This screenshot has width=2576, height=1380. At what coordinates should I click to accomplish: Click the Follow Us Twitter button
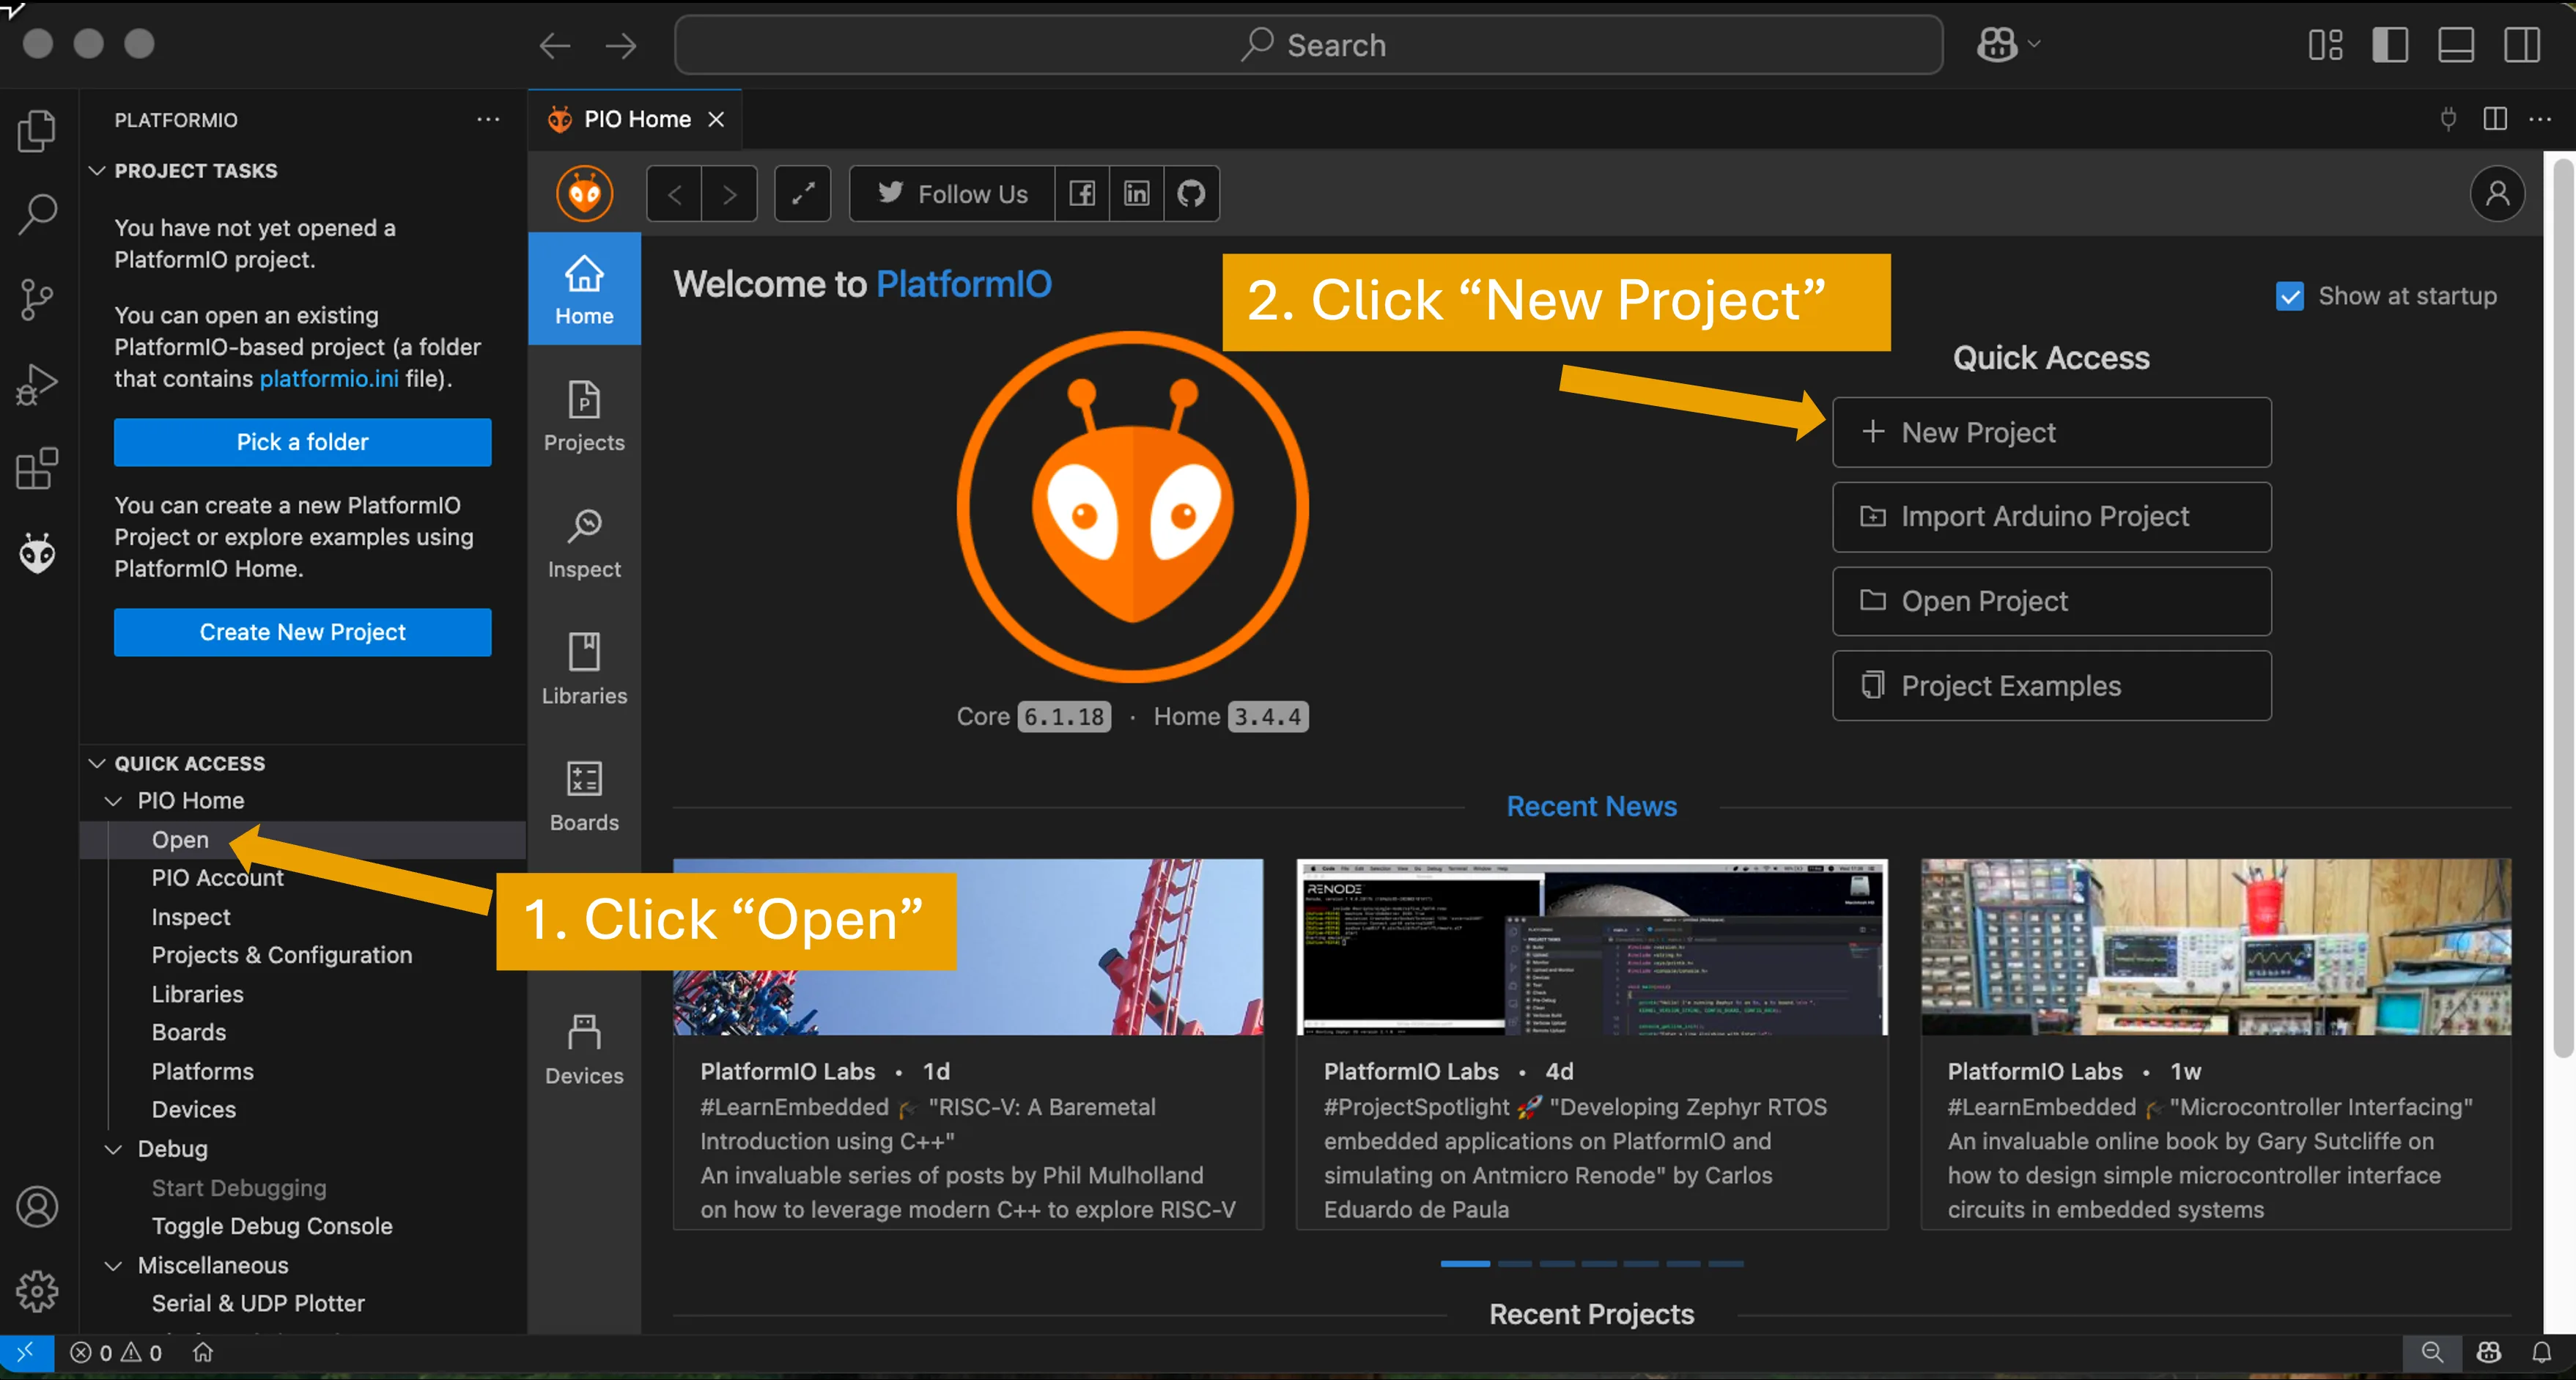click(952, 194)
